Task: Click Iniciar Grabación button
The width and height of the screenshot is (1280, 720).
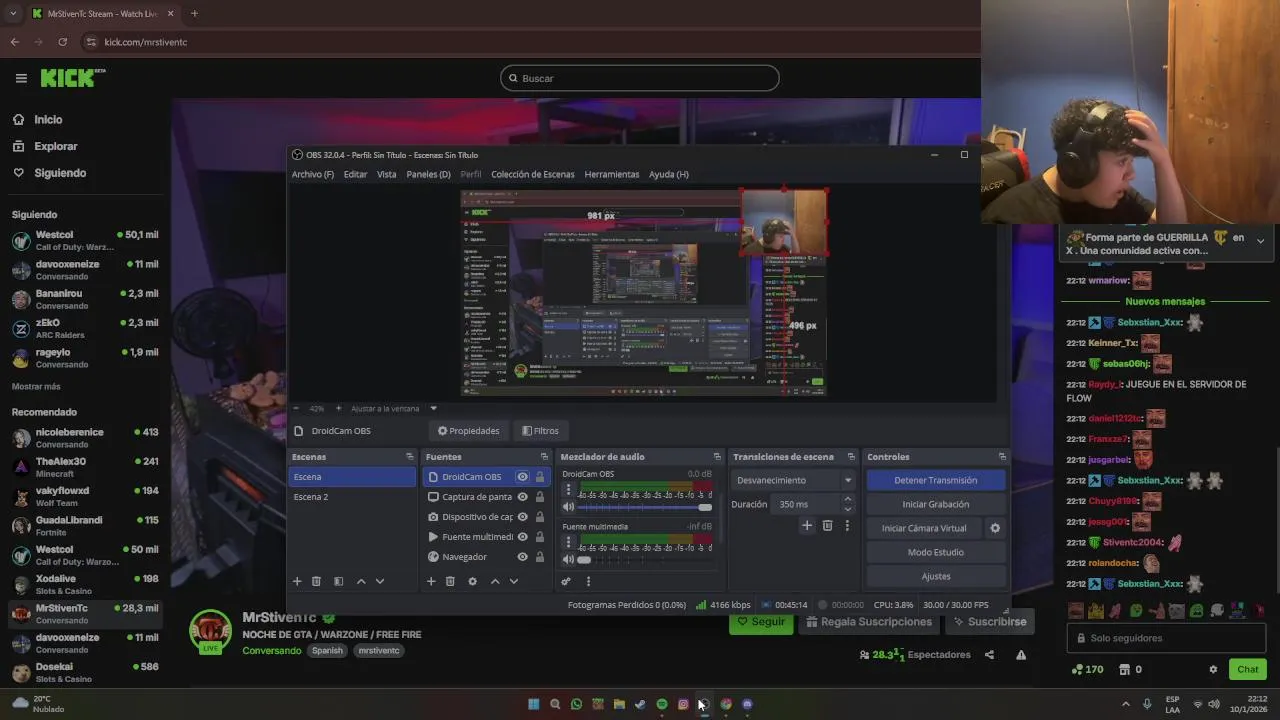Action: coord(936,504)
